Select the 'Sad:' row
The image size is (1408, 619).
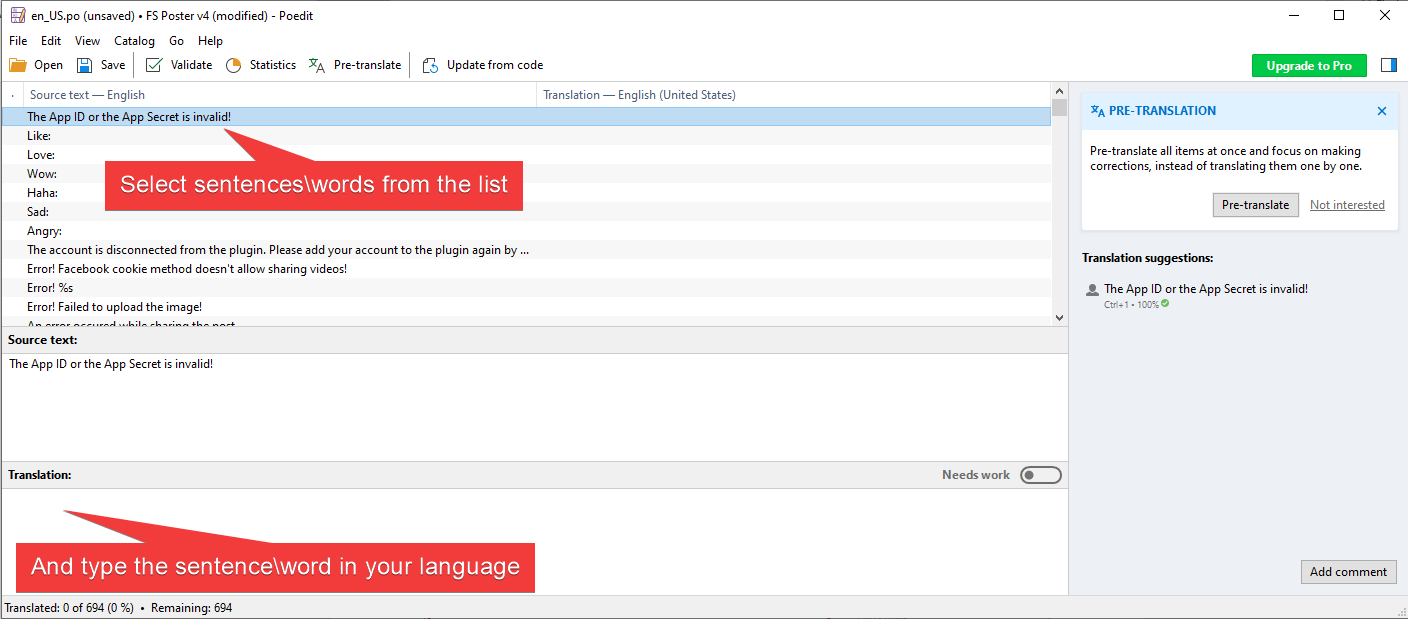click(526, 212)
